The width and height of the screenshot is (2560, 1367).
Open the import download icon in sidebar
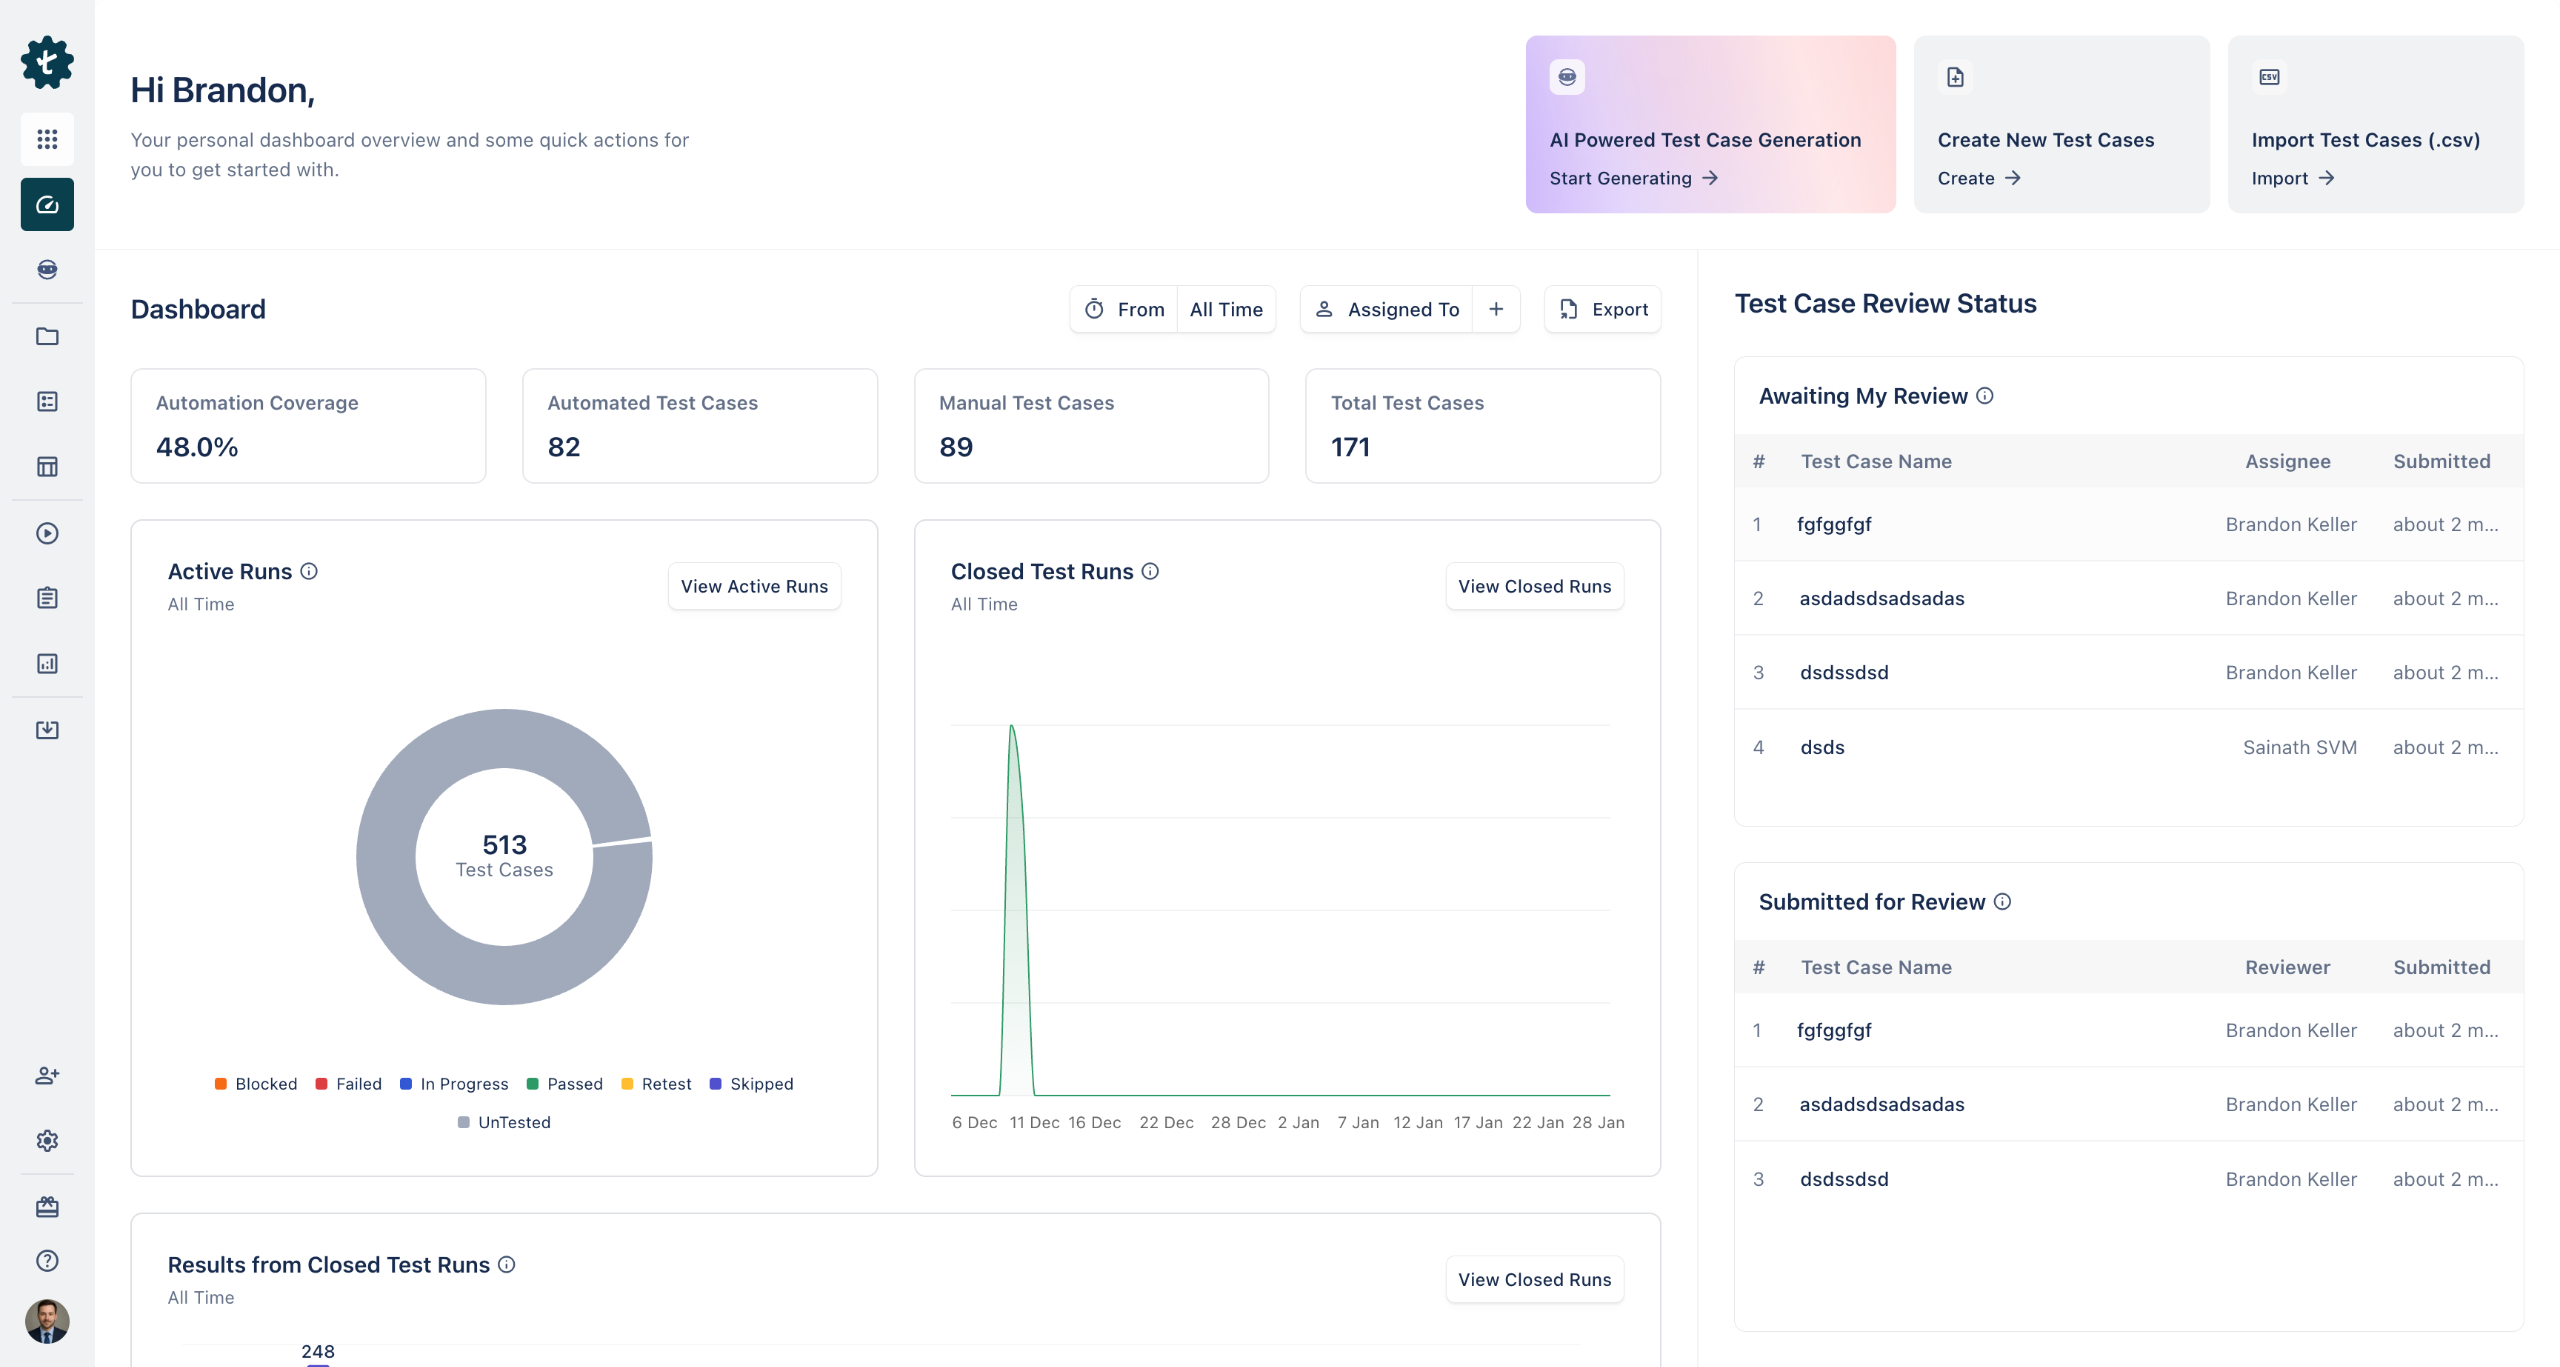(47, 729)
